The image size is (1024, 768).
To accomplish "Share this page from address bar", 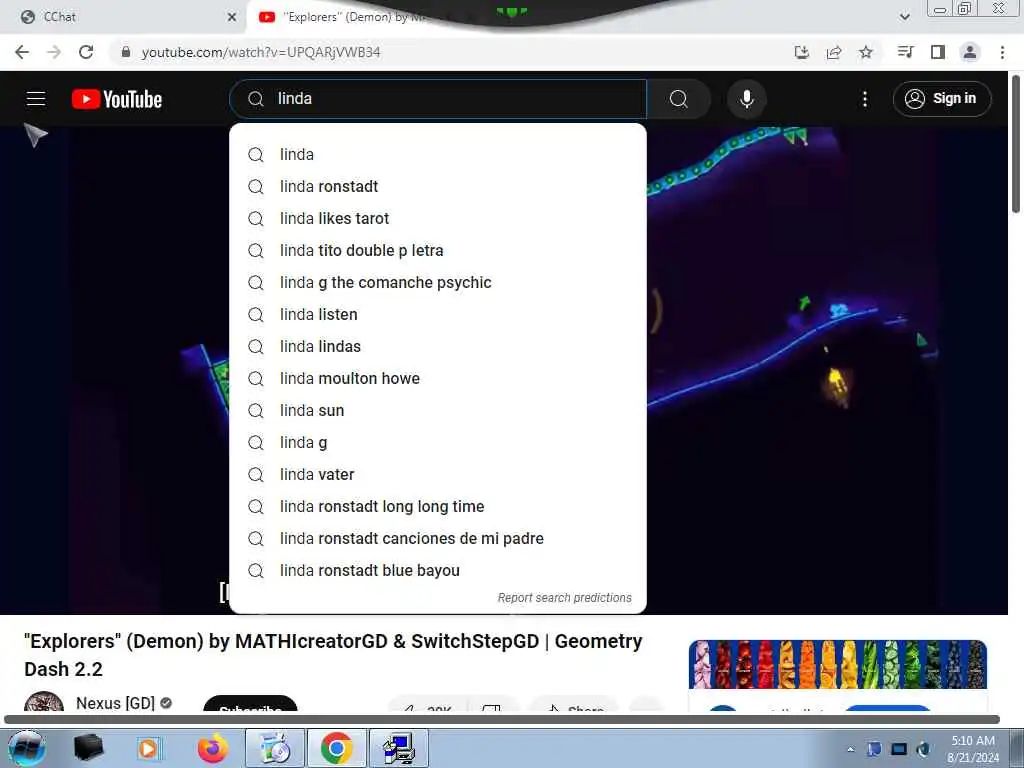I will (x=834, y=52).
